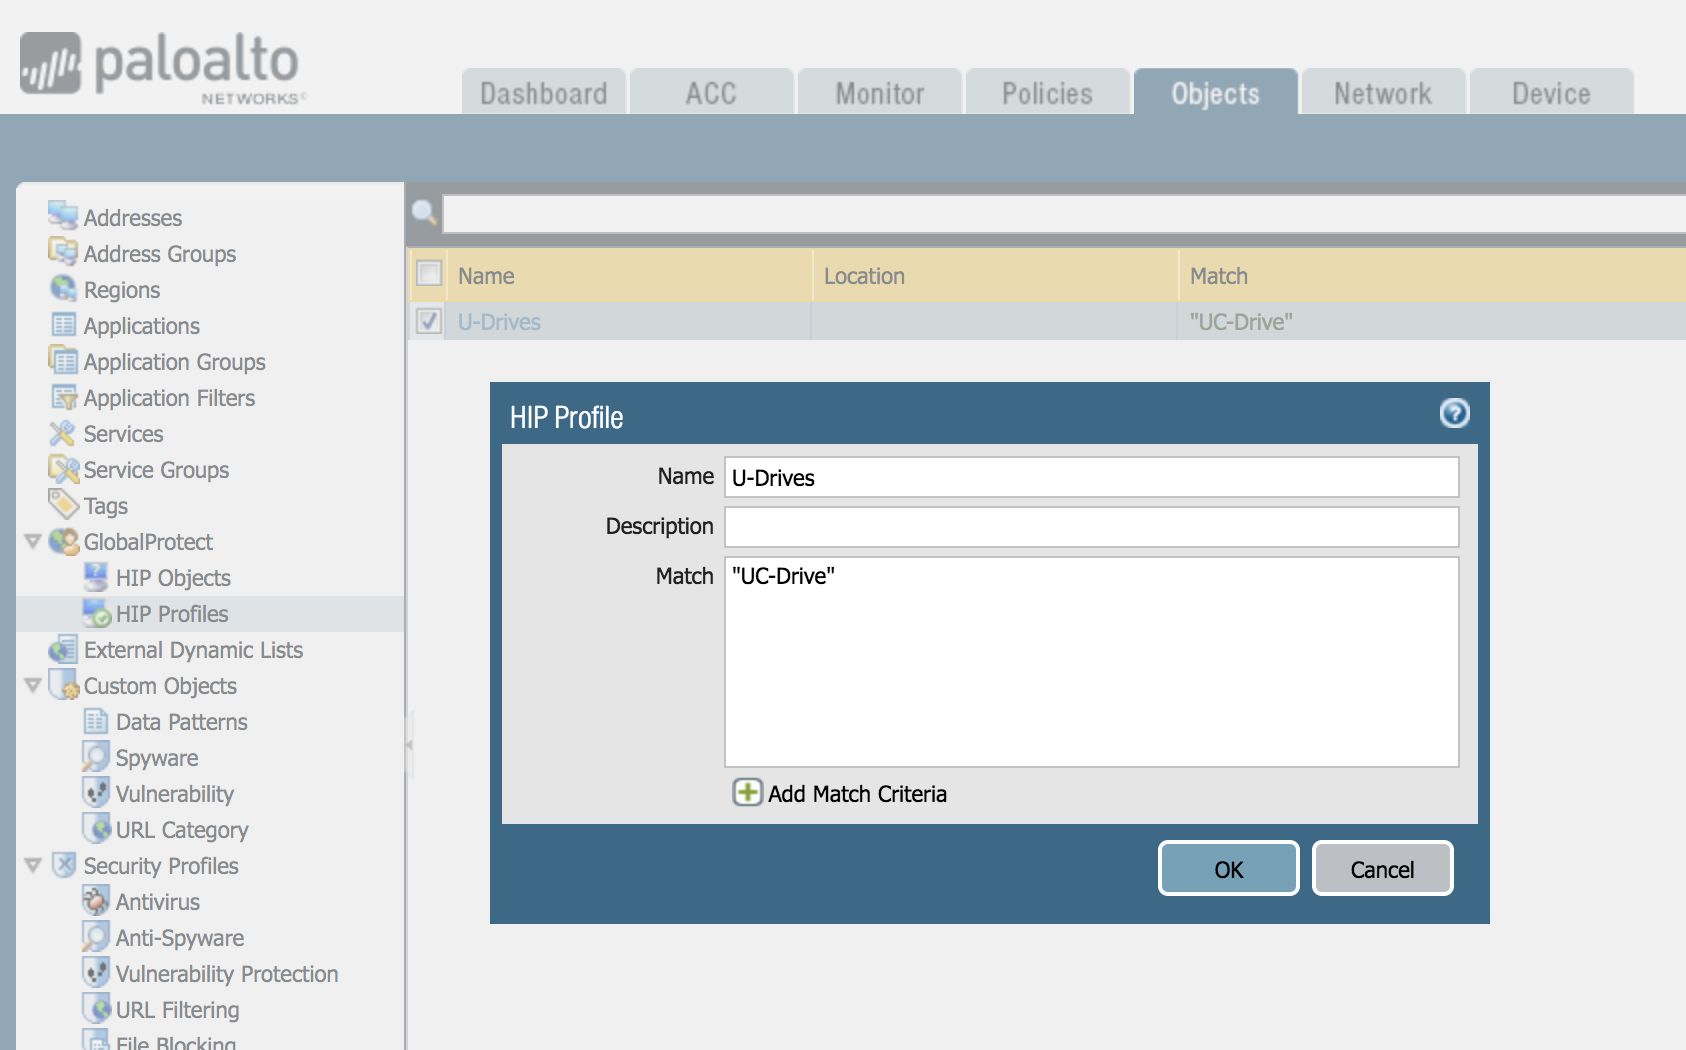The width and height of the screenshot is (1686, 1050).
Task: Open HIP Profile help icon
Action: (1454, 413)
